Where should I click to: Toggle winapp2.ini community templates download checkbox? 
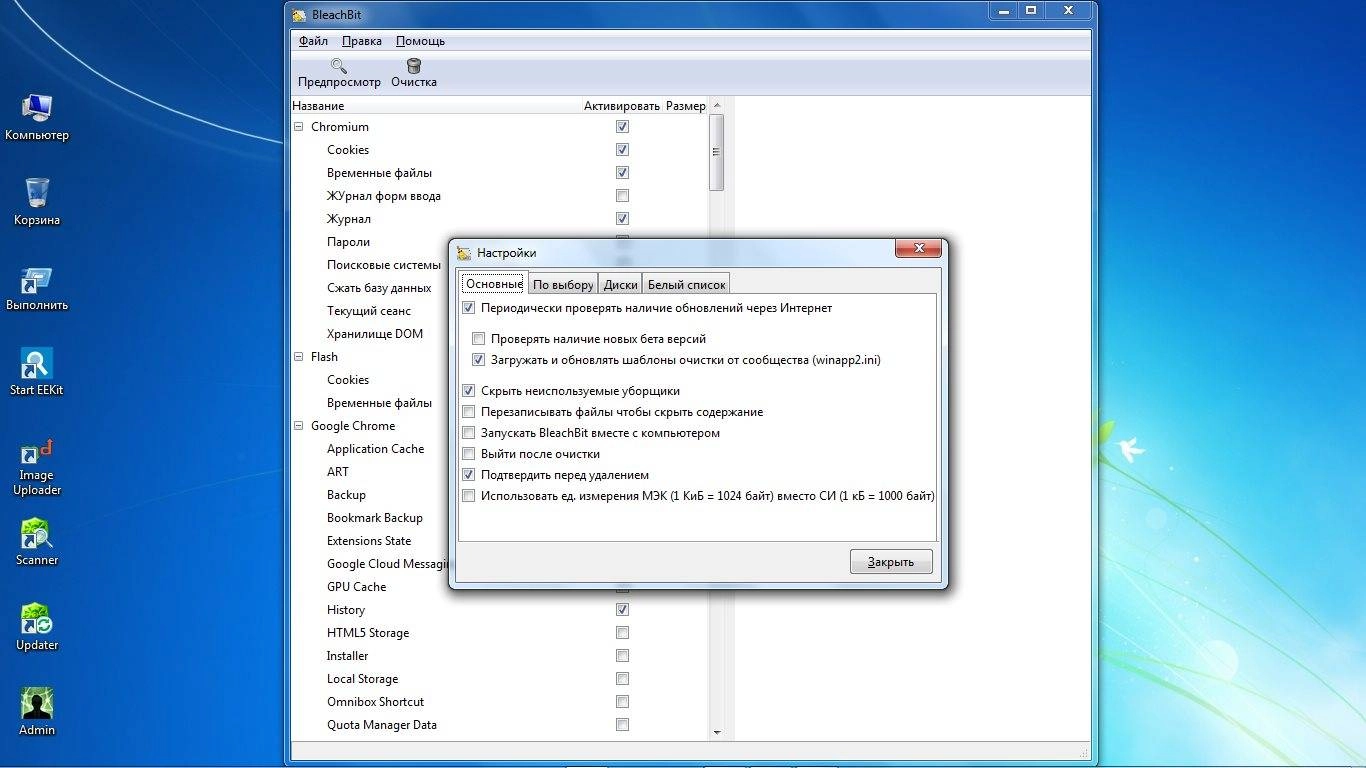tap(479, 360)
